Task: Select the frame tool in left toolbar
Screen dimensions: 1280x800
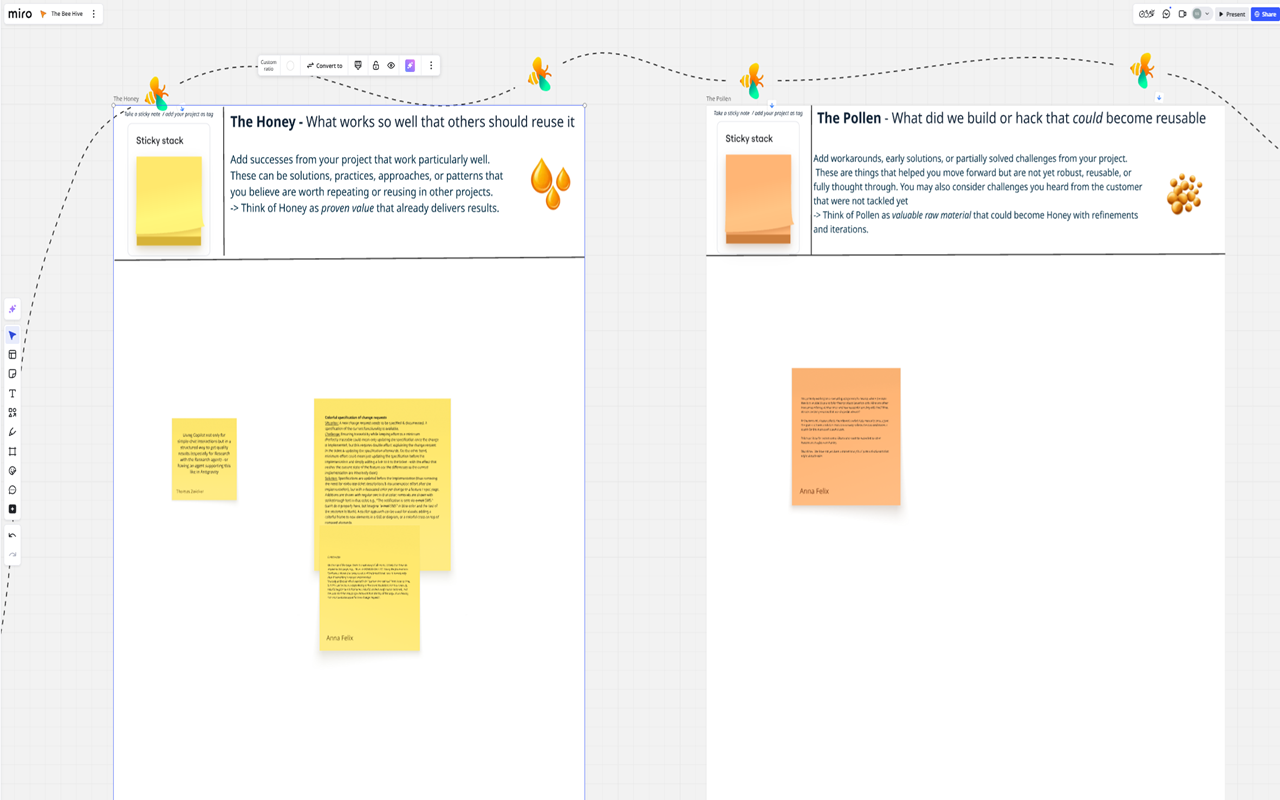Action: pyautogui.click(x=12, y=452)
